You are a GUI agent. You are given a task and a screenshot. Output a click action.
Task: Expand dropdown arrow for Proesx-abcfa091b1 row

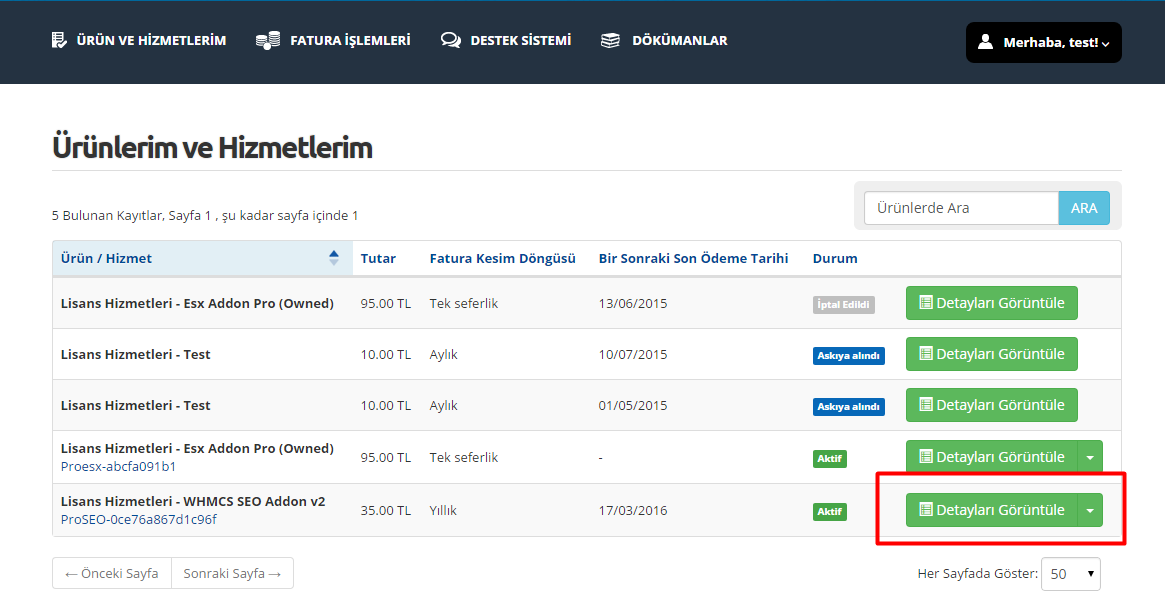[1090, 457]
